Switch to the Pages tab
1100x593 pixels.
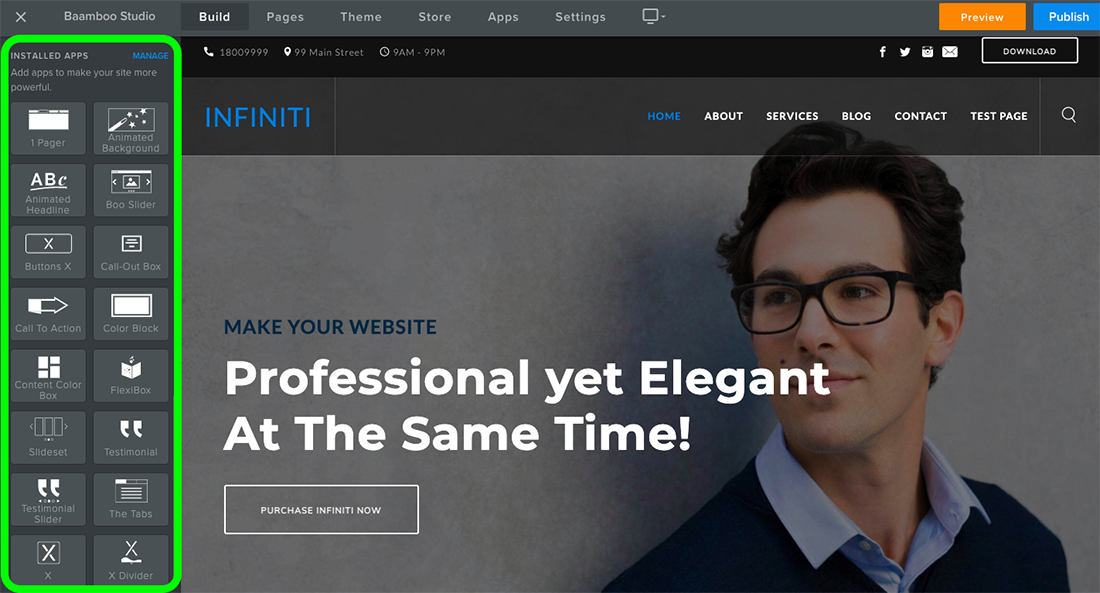285,17
